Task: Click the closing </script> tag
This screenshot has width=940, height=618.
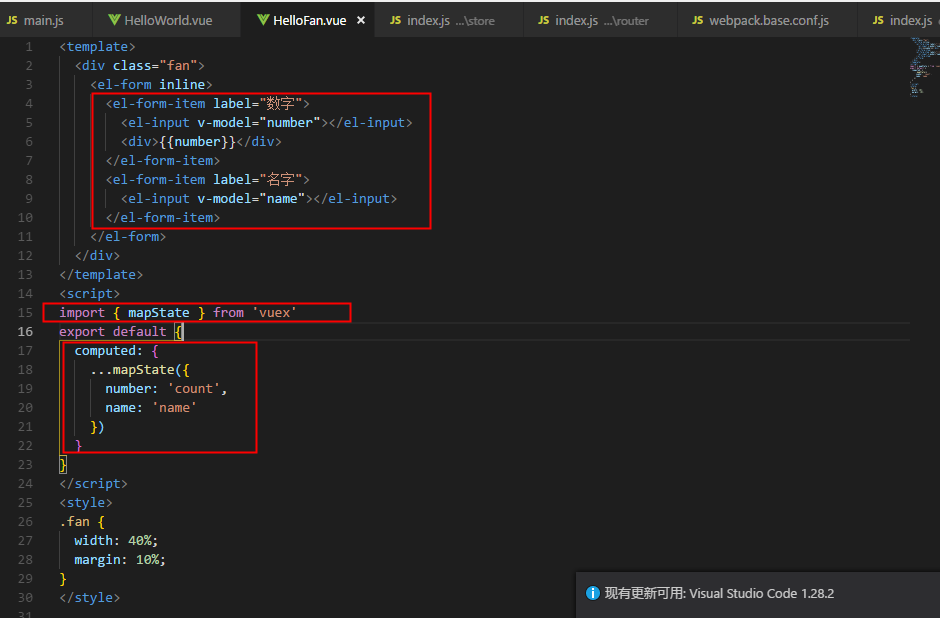Action: click(x=94, y=484)
